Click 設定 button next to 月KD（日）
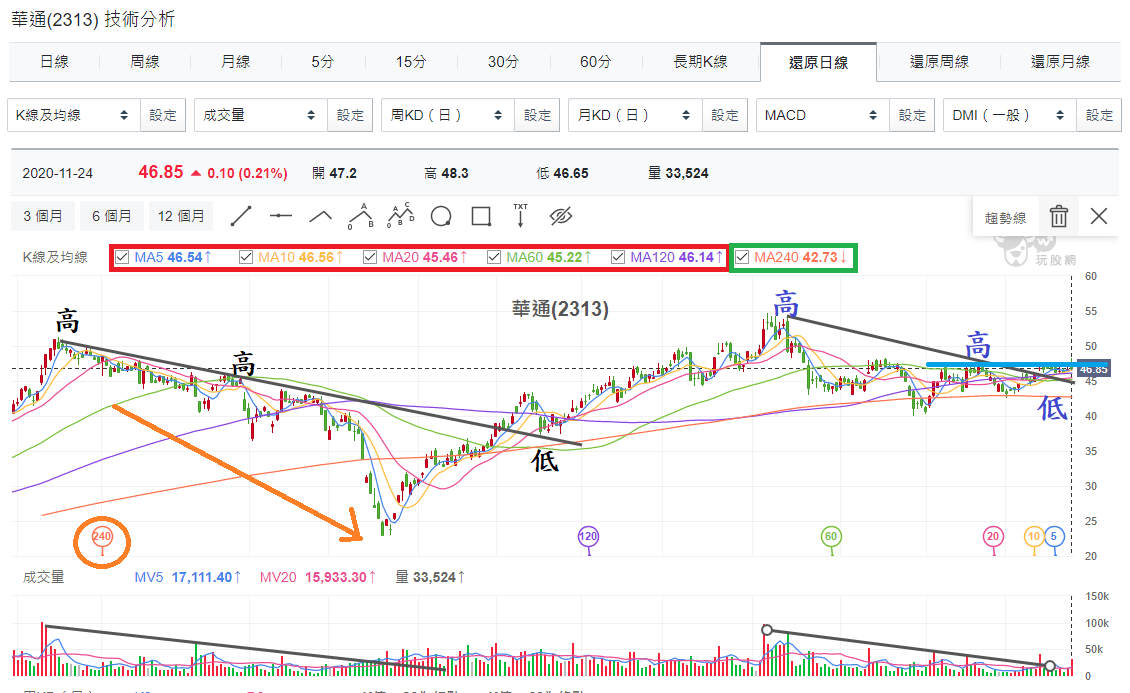The height and width of the screenshot is (693, 1130). (x=725, y=115)
